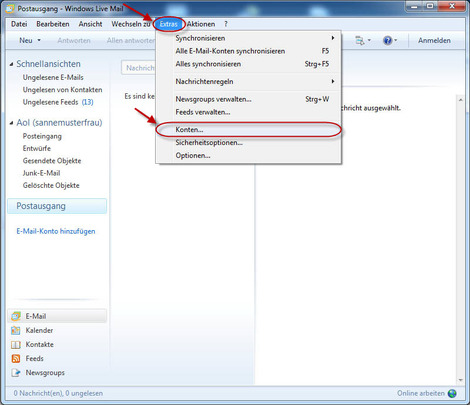This screenshot has width=470, height=405.
Task: Click E-Mail-Konto hinzufügen link
Action: (x=56, y=231)
